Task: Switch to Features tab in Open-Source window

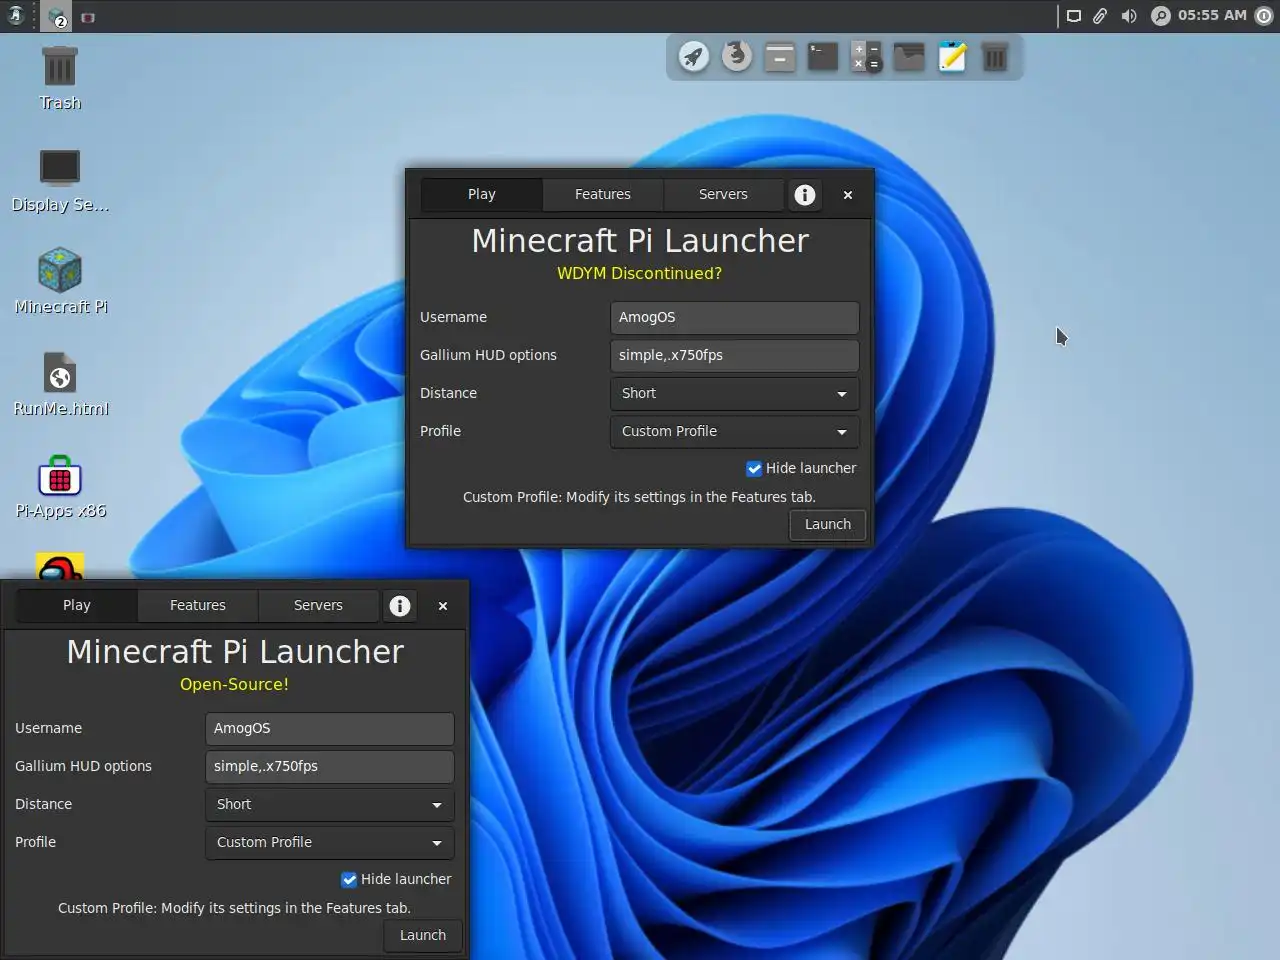Action: [197, 606]
